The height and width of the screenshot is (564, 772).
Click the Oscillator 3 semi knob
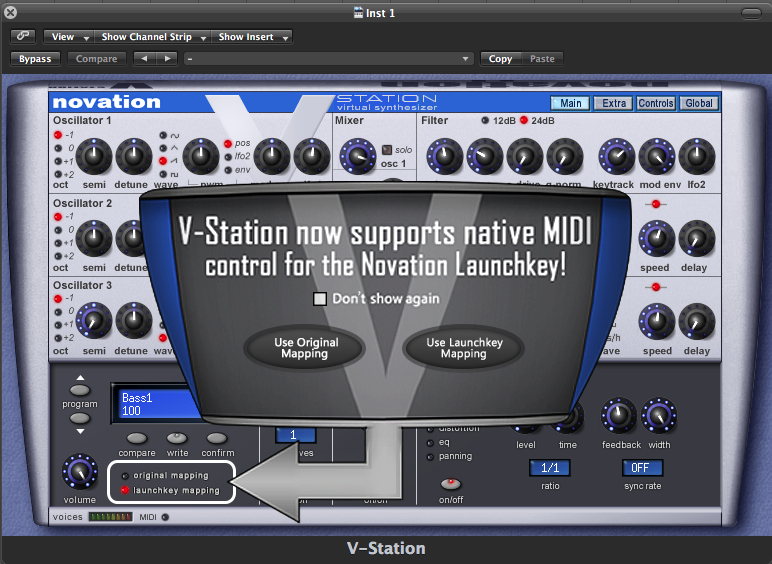coord(94,321)
